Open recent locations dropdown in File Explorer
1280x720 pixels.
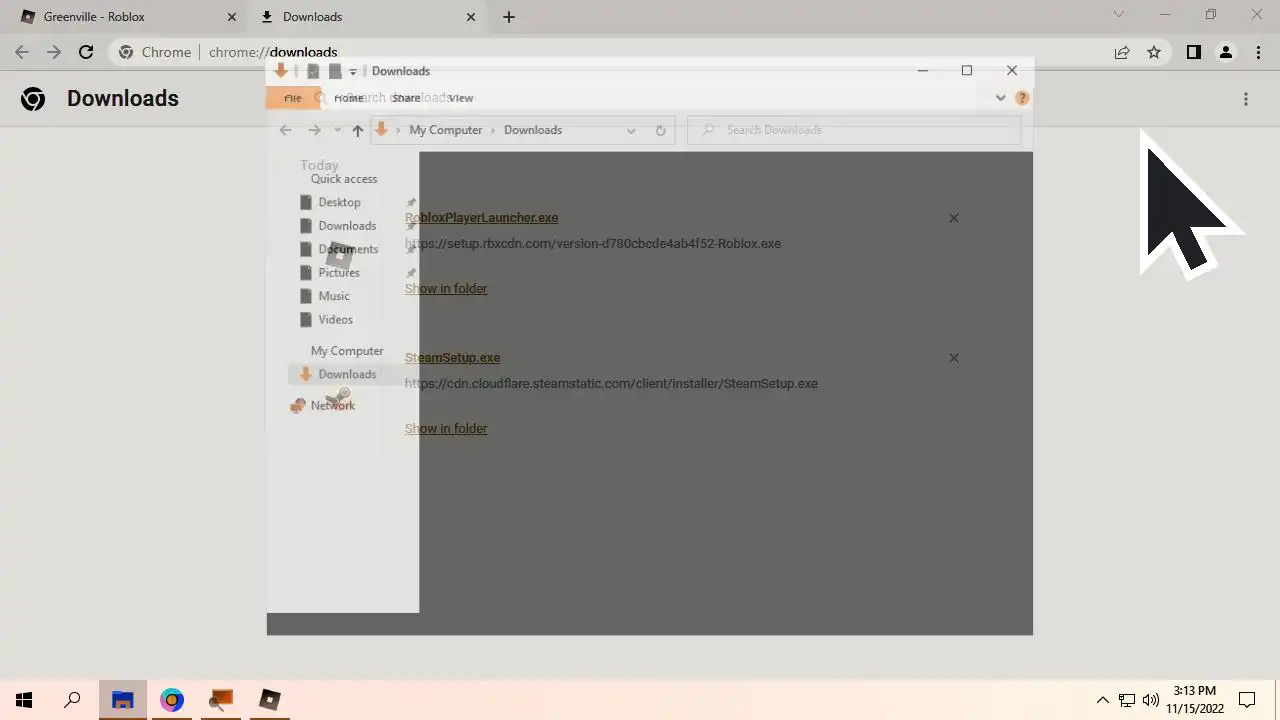point(337,130)
